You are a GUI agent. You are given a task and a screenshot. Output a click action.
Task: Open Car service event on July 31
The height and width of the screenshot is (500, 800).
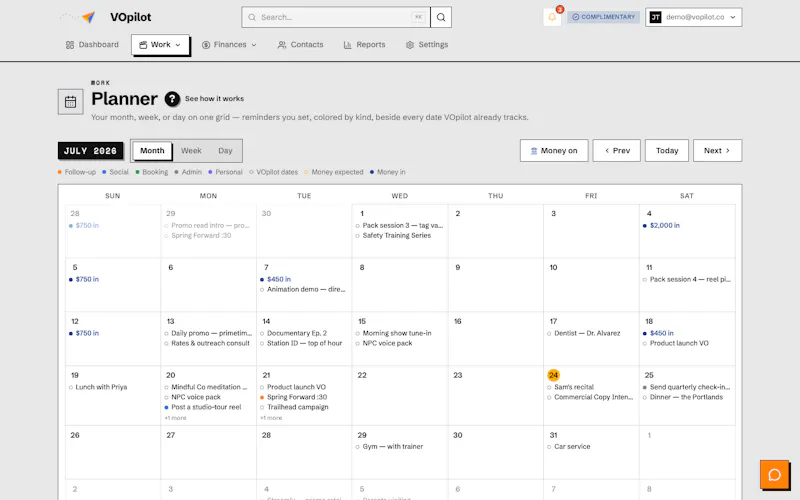(568, 446)
